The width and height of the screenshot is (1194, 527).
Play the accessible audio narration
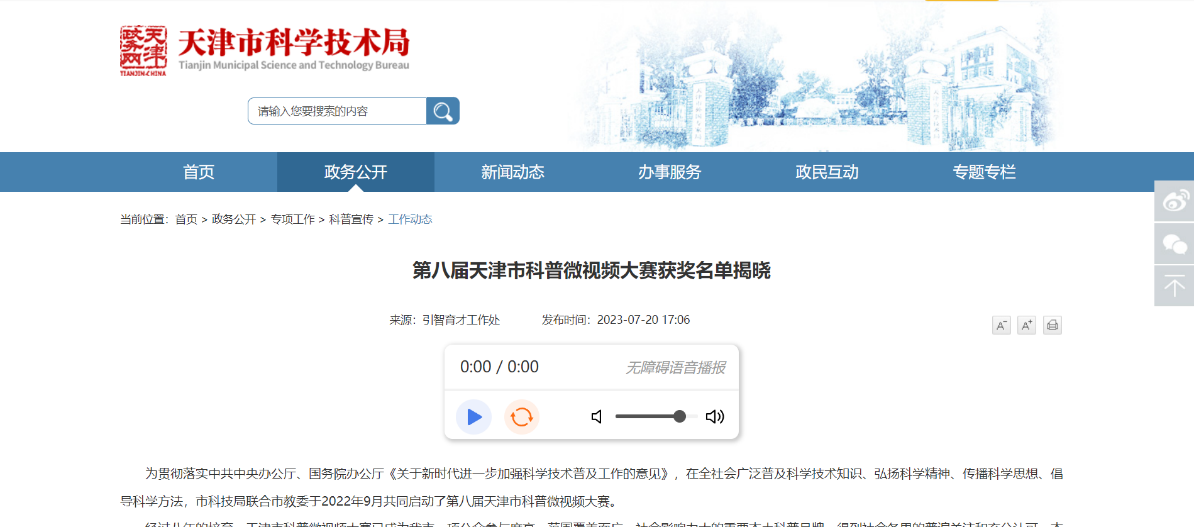click(x=474, y=417)
